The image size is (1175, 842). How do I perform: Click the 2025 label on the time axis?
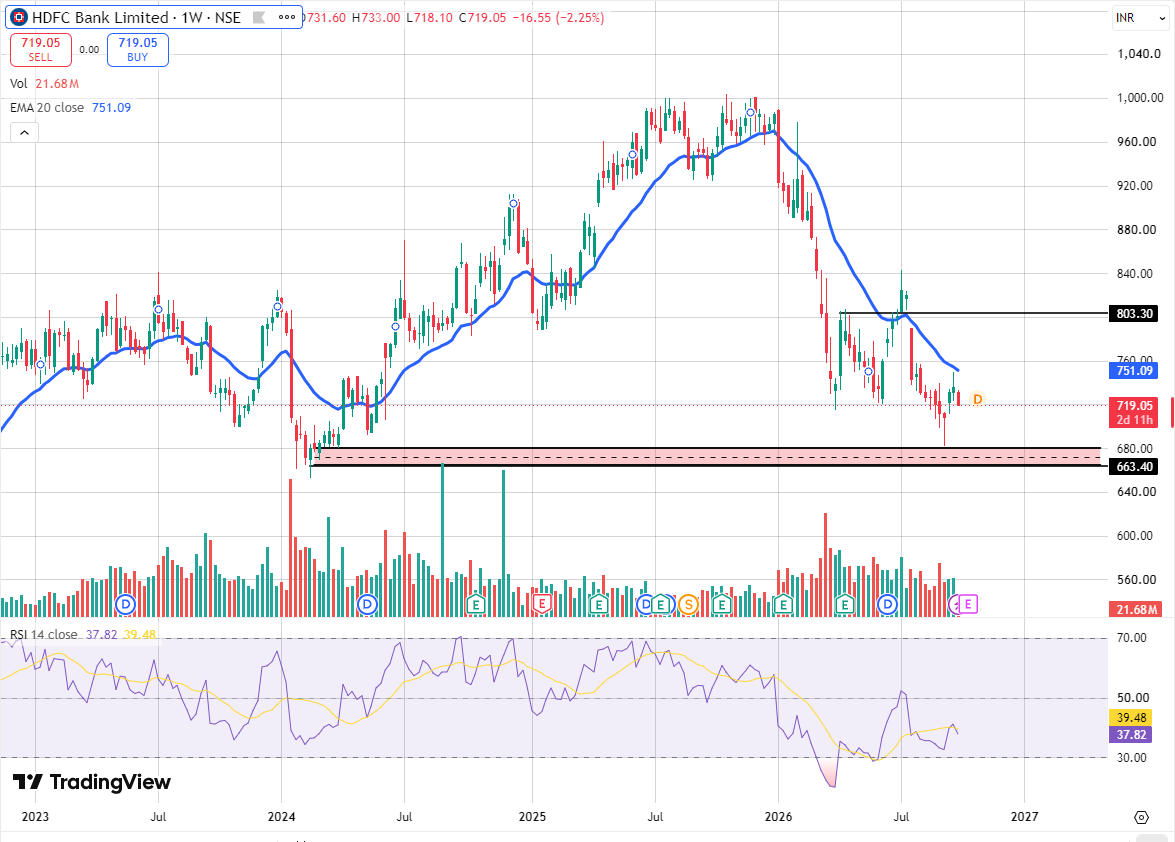point(533,817)
